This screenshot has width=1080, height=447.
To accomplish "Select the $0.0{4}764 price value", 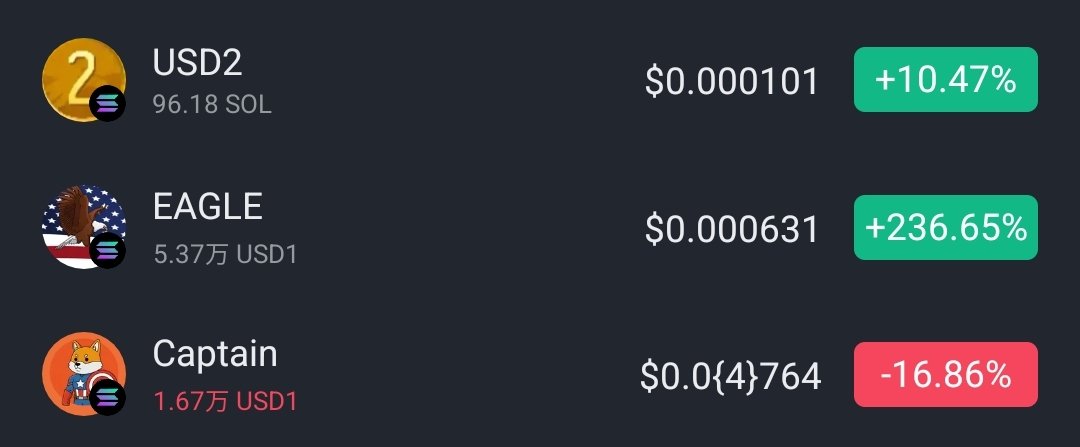I will (x=731, y=377).
